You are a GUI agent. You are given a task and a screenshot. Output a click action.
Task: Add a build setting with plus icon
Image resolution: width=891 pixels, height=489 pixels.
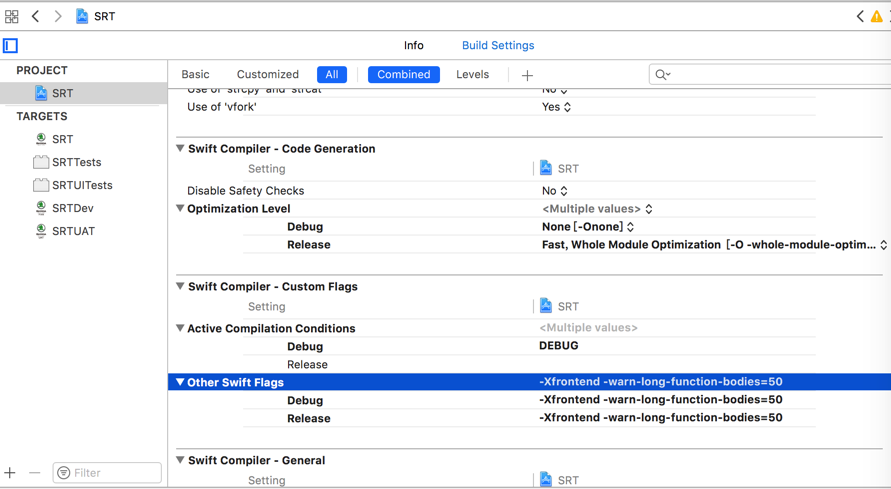point(527,75)
